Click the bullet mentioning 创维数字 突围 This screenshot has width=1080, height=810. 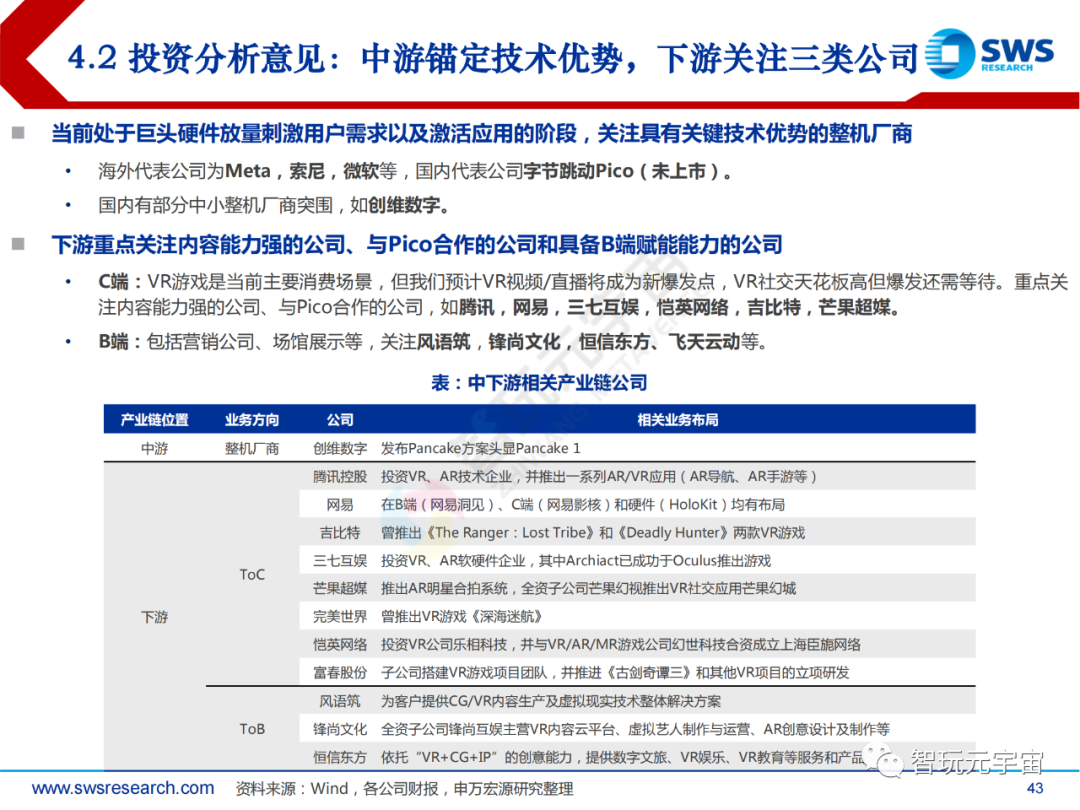pyautogui.click(x=274, y=205)
